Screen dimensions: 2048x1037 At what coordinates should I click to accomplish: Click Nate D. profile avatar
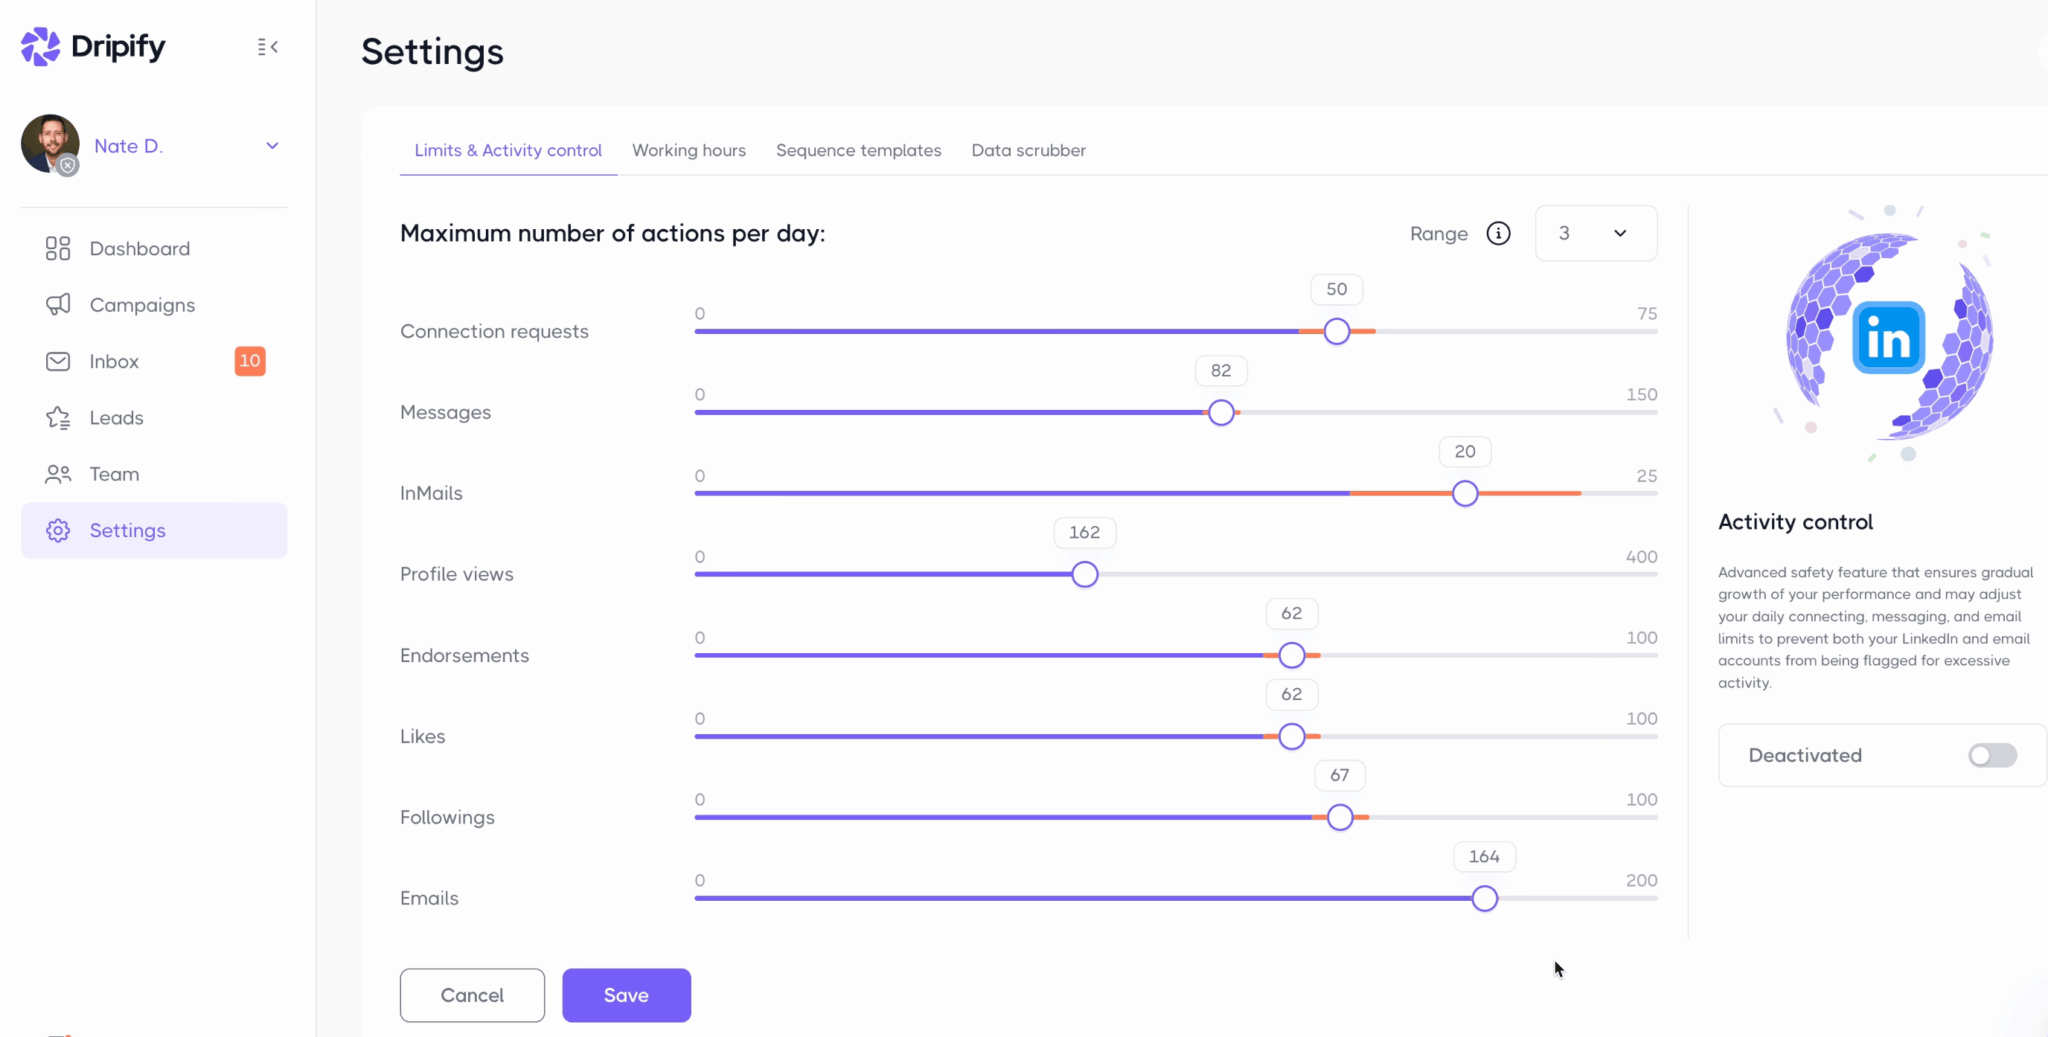(x=50, y=144)
